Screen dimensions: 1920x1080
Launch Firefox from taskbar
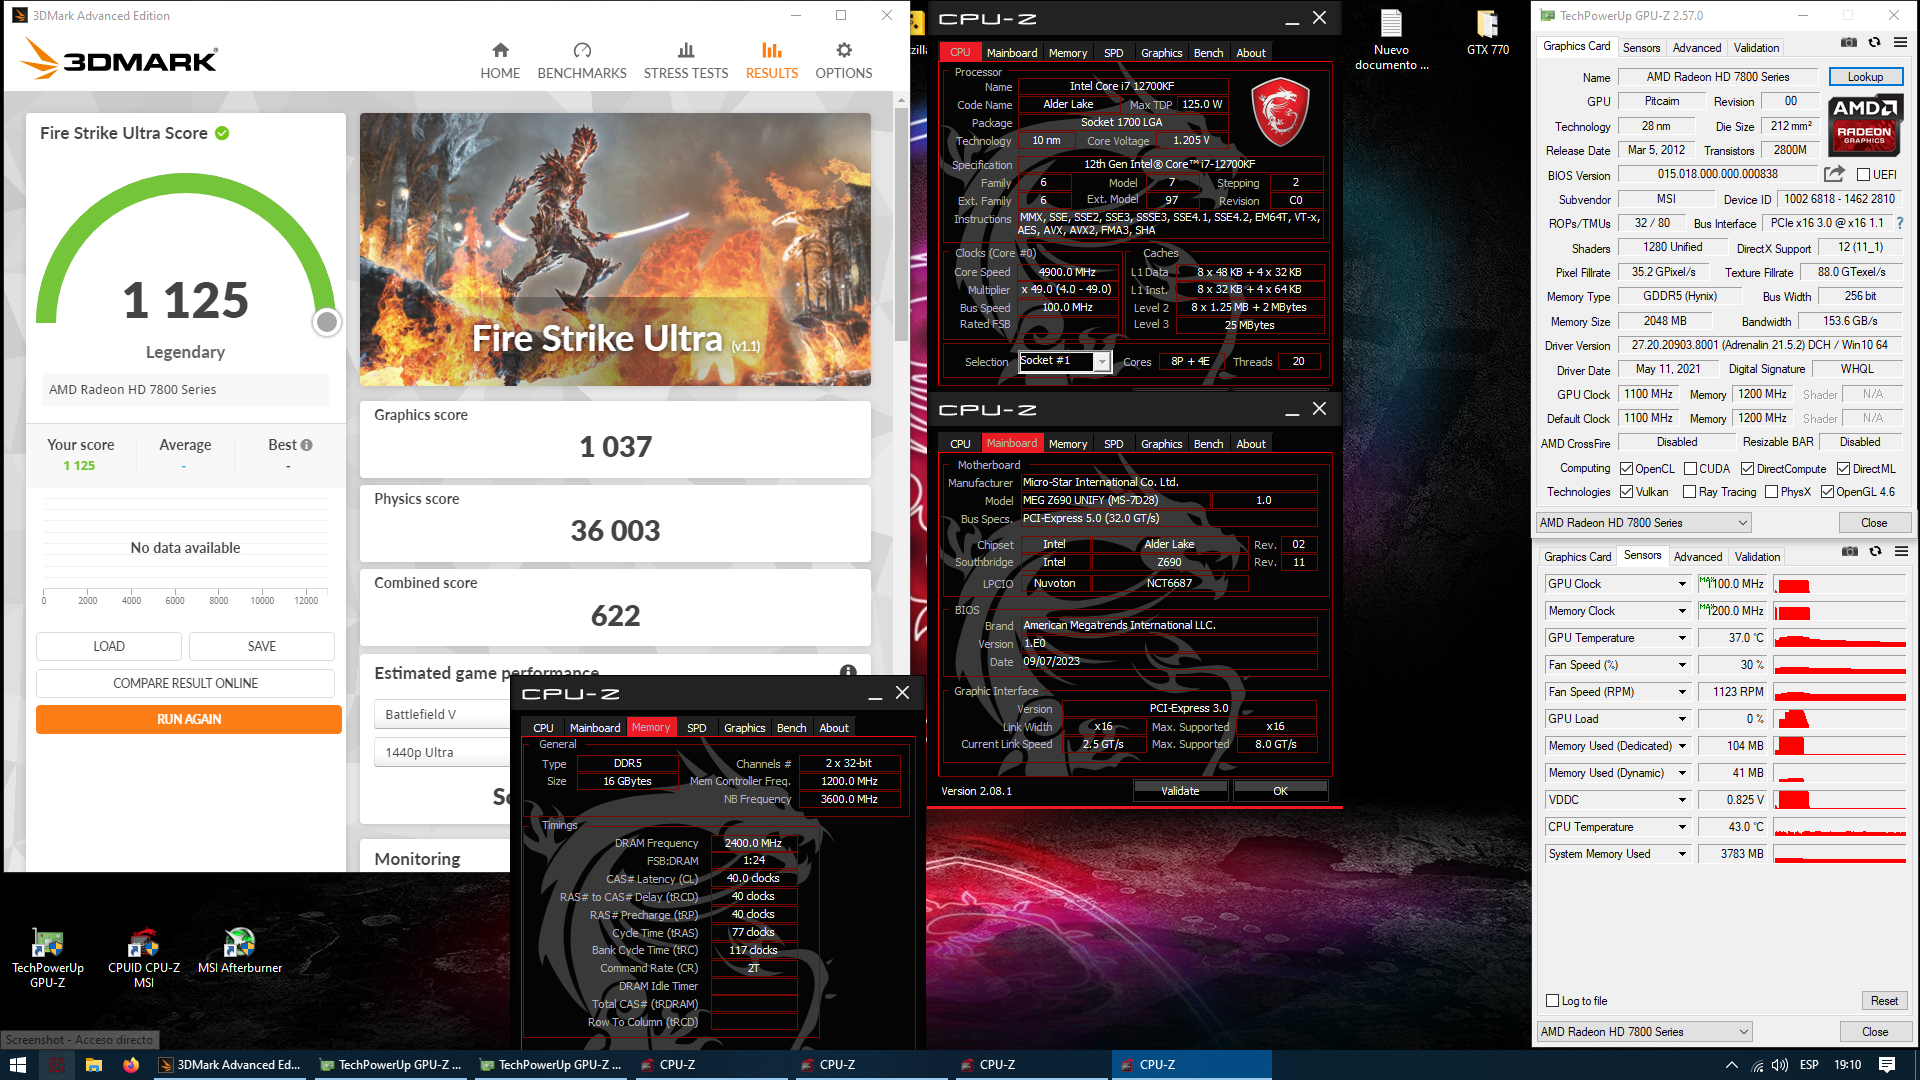point(131,1065)
